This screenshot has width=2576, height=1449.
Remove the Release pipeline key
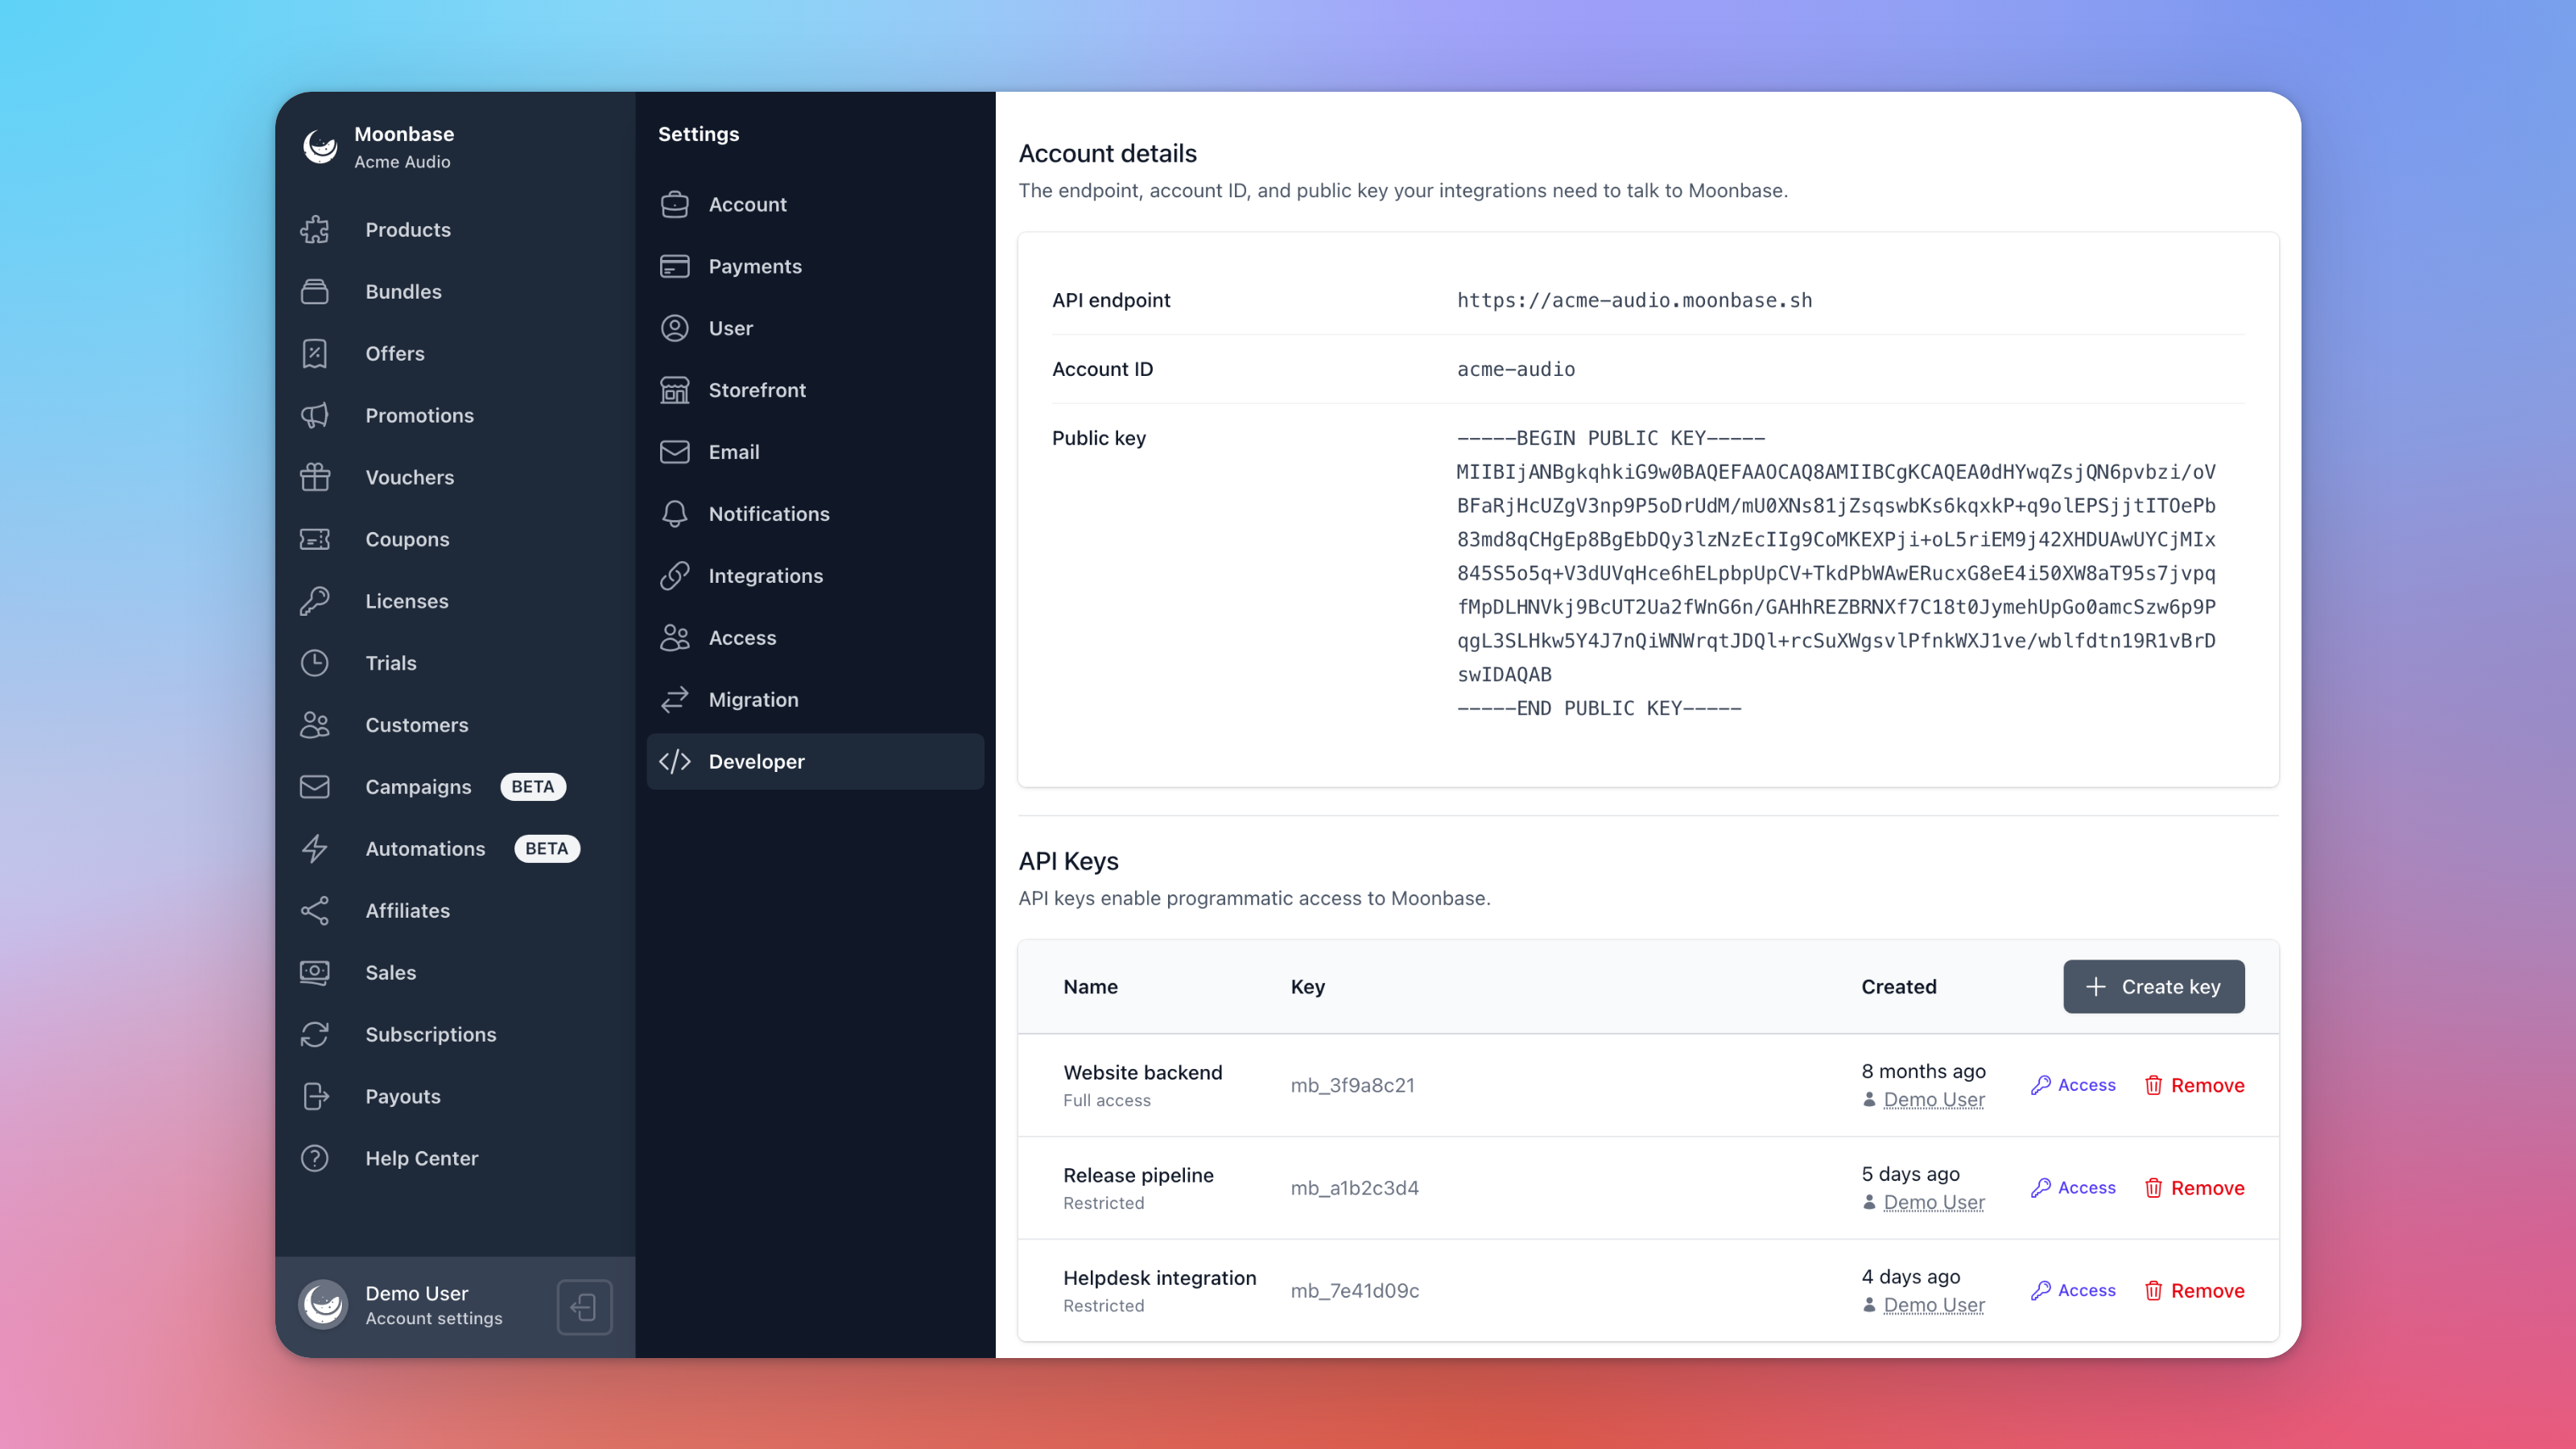(x=2194, y=1189)
